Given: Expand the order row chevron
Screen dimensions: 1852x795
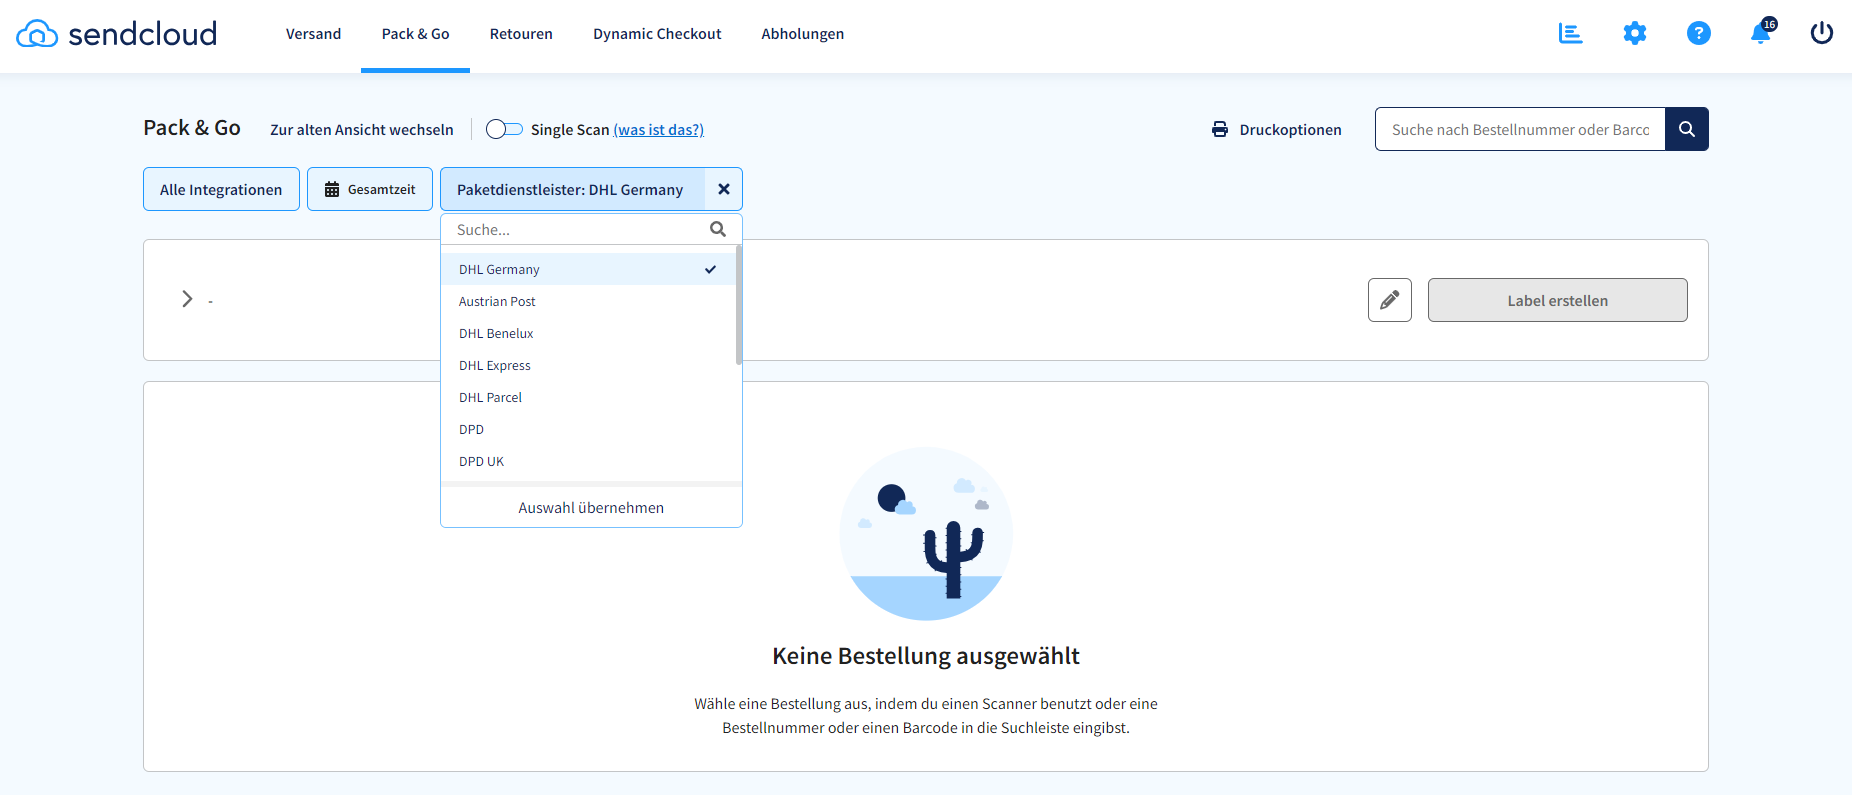Looking at the screenshot, I should (187, 299).
